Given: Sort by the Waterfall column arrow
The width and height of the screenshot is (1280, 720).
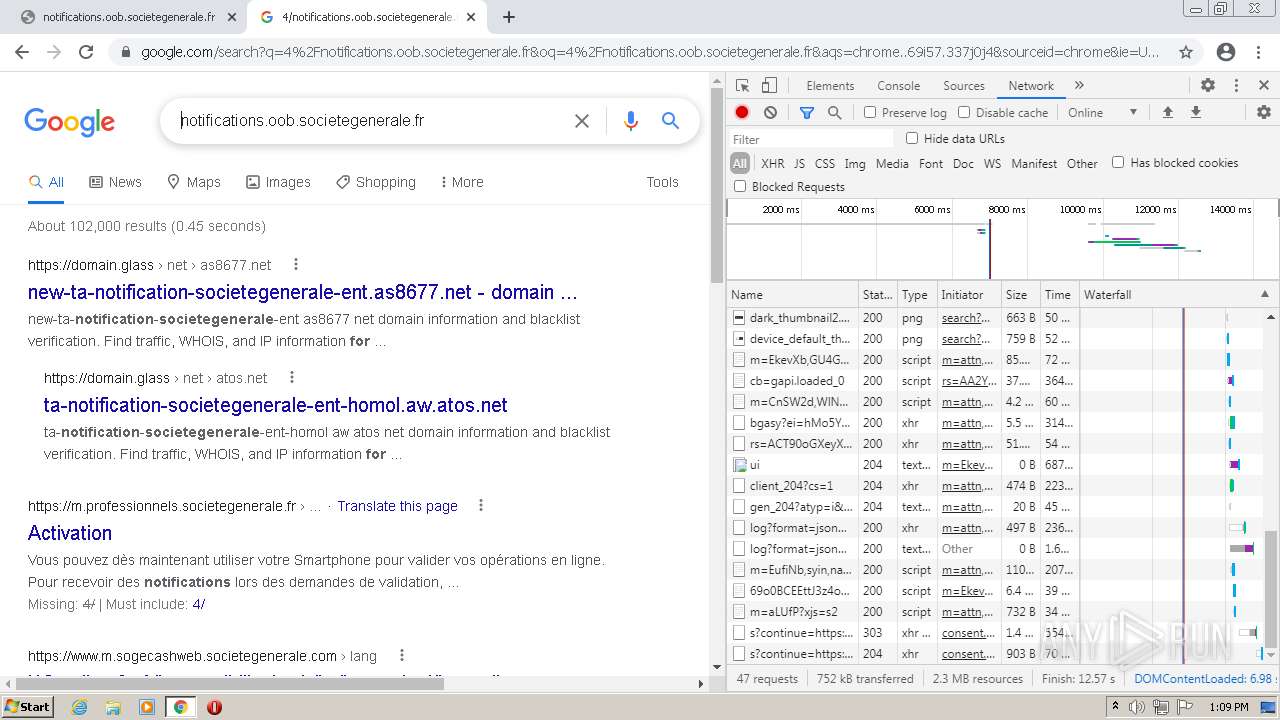Looking at the screenshot, I should [x=1264, y=295].
